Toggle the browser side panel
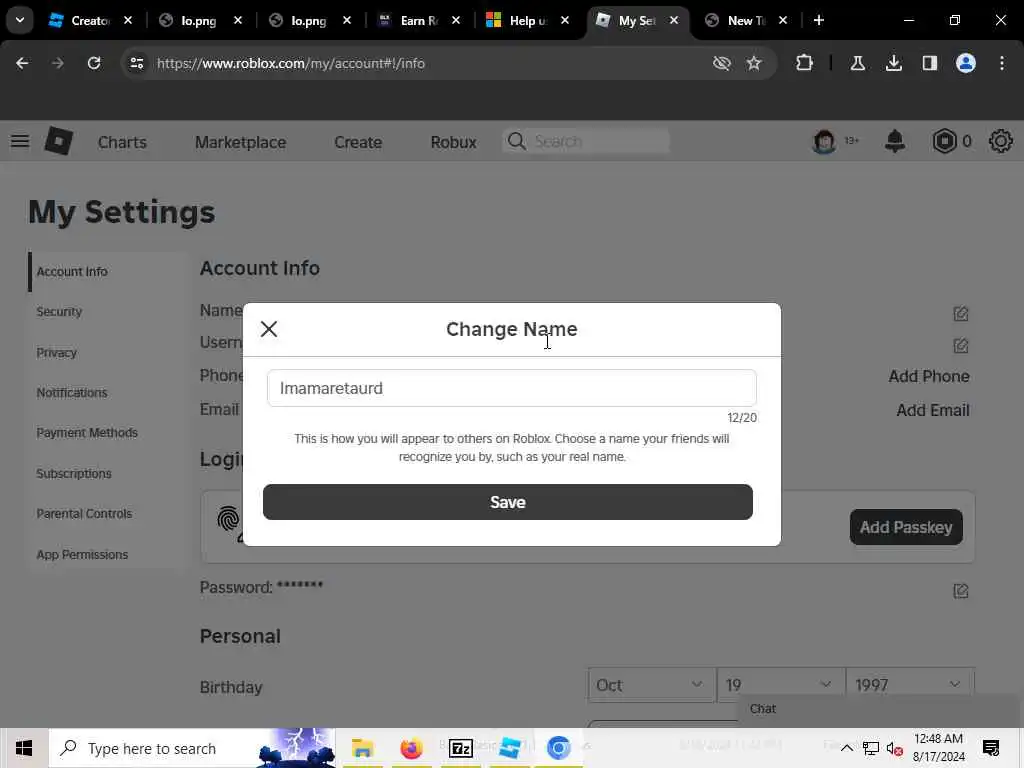The width and height of the screenshot is (1024, 768). tap(930, 63)
